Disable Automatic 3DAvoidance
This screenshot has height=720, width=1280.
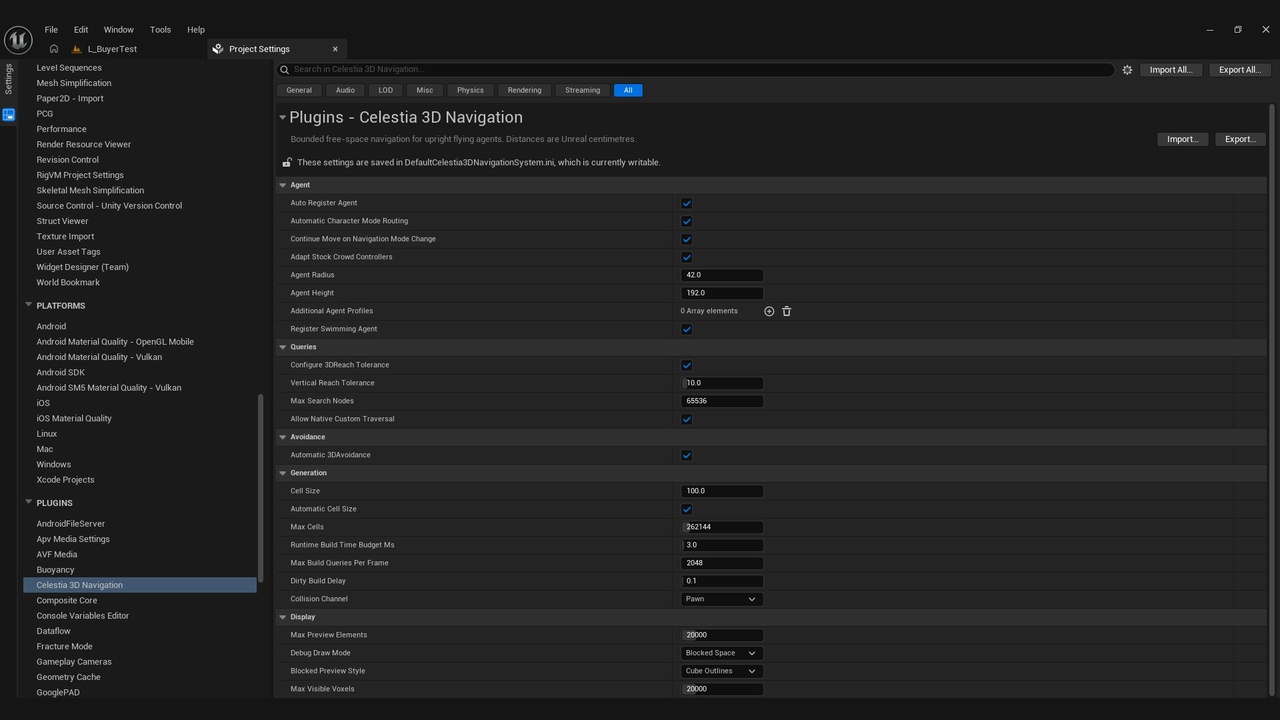coord(687,455)
